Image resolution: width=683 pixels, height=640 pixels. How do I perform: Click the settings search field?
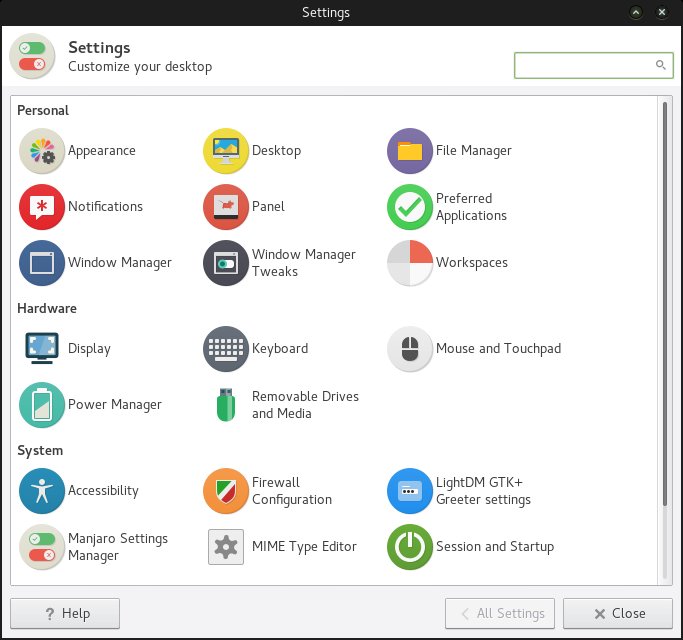coord(584,65)
